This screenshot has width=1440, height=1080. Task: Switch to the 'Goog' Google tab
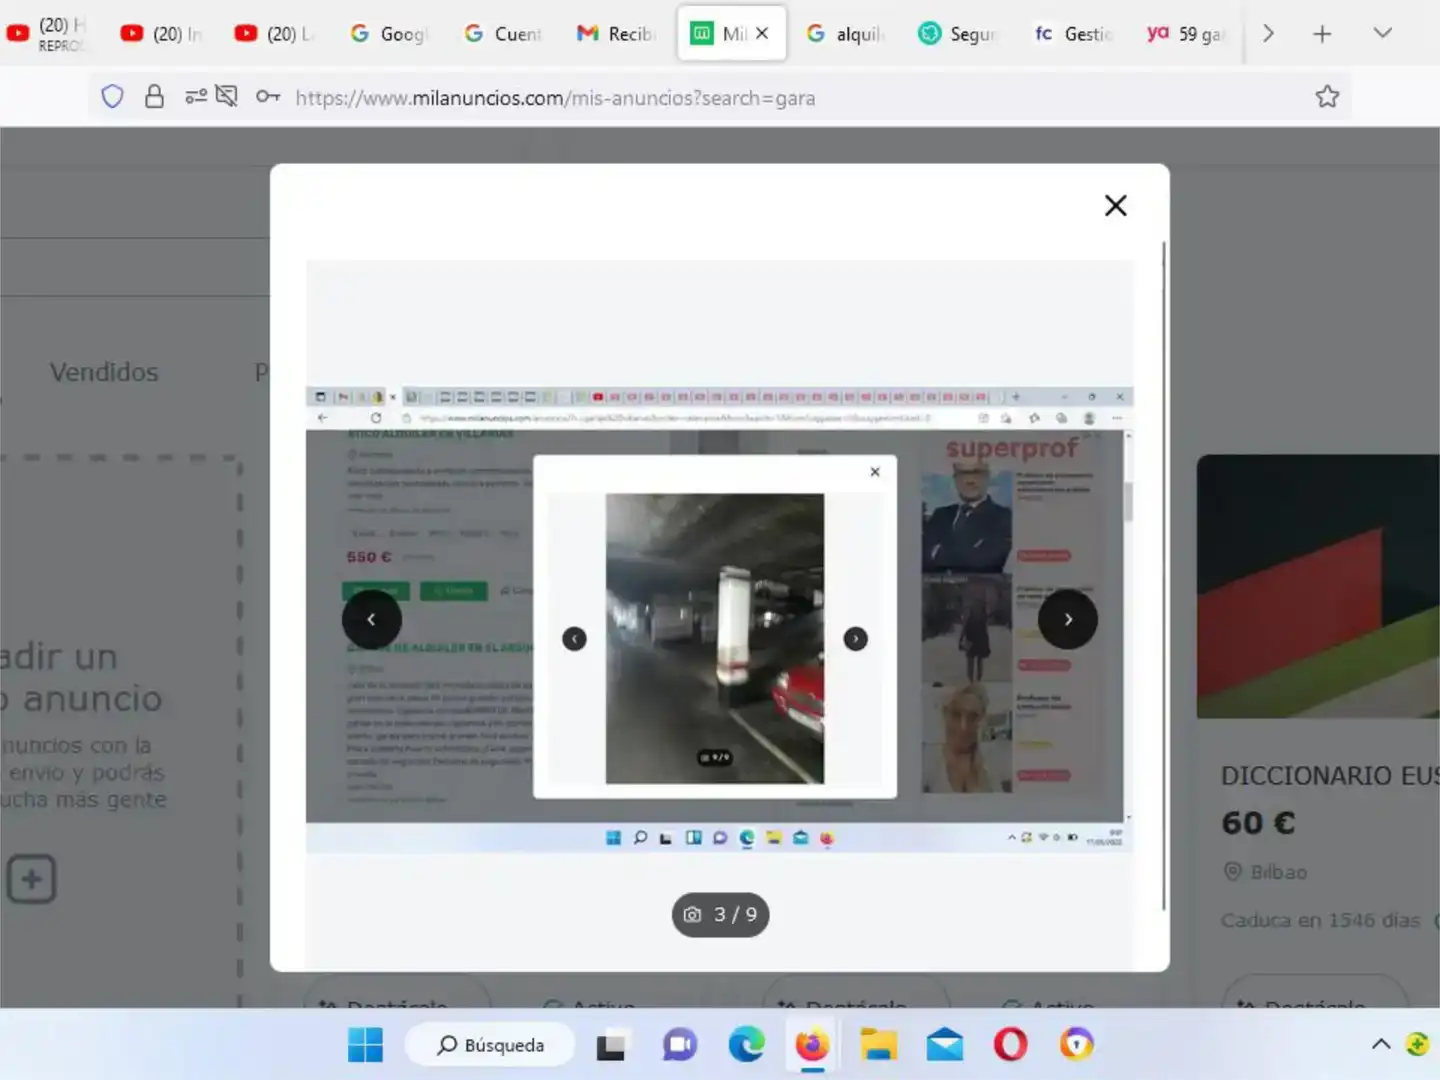pyautogui.click(x=390, y=33)
